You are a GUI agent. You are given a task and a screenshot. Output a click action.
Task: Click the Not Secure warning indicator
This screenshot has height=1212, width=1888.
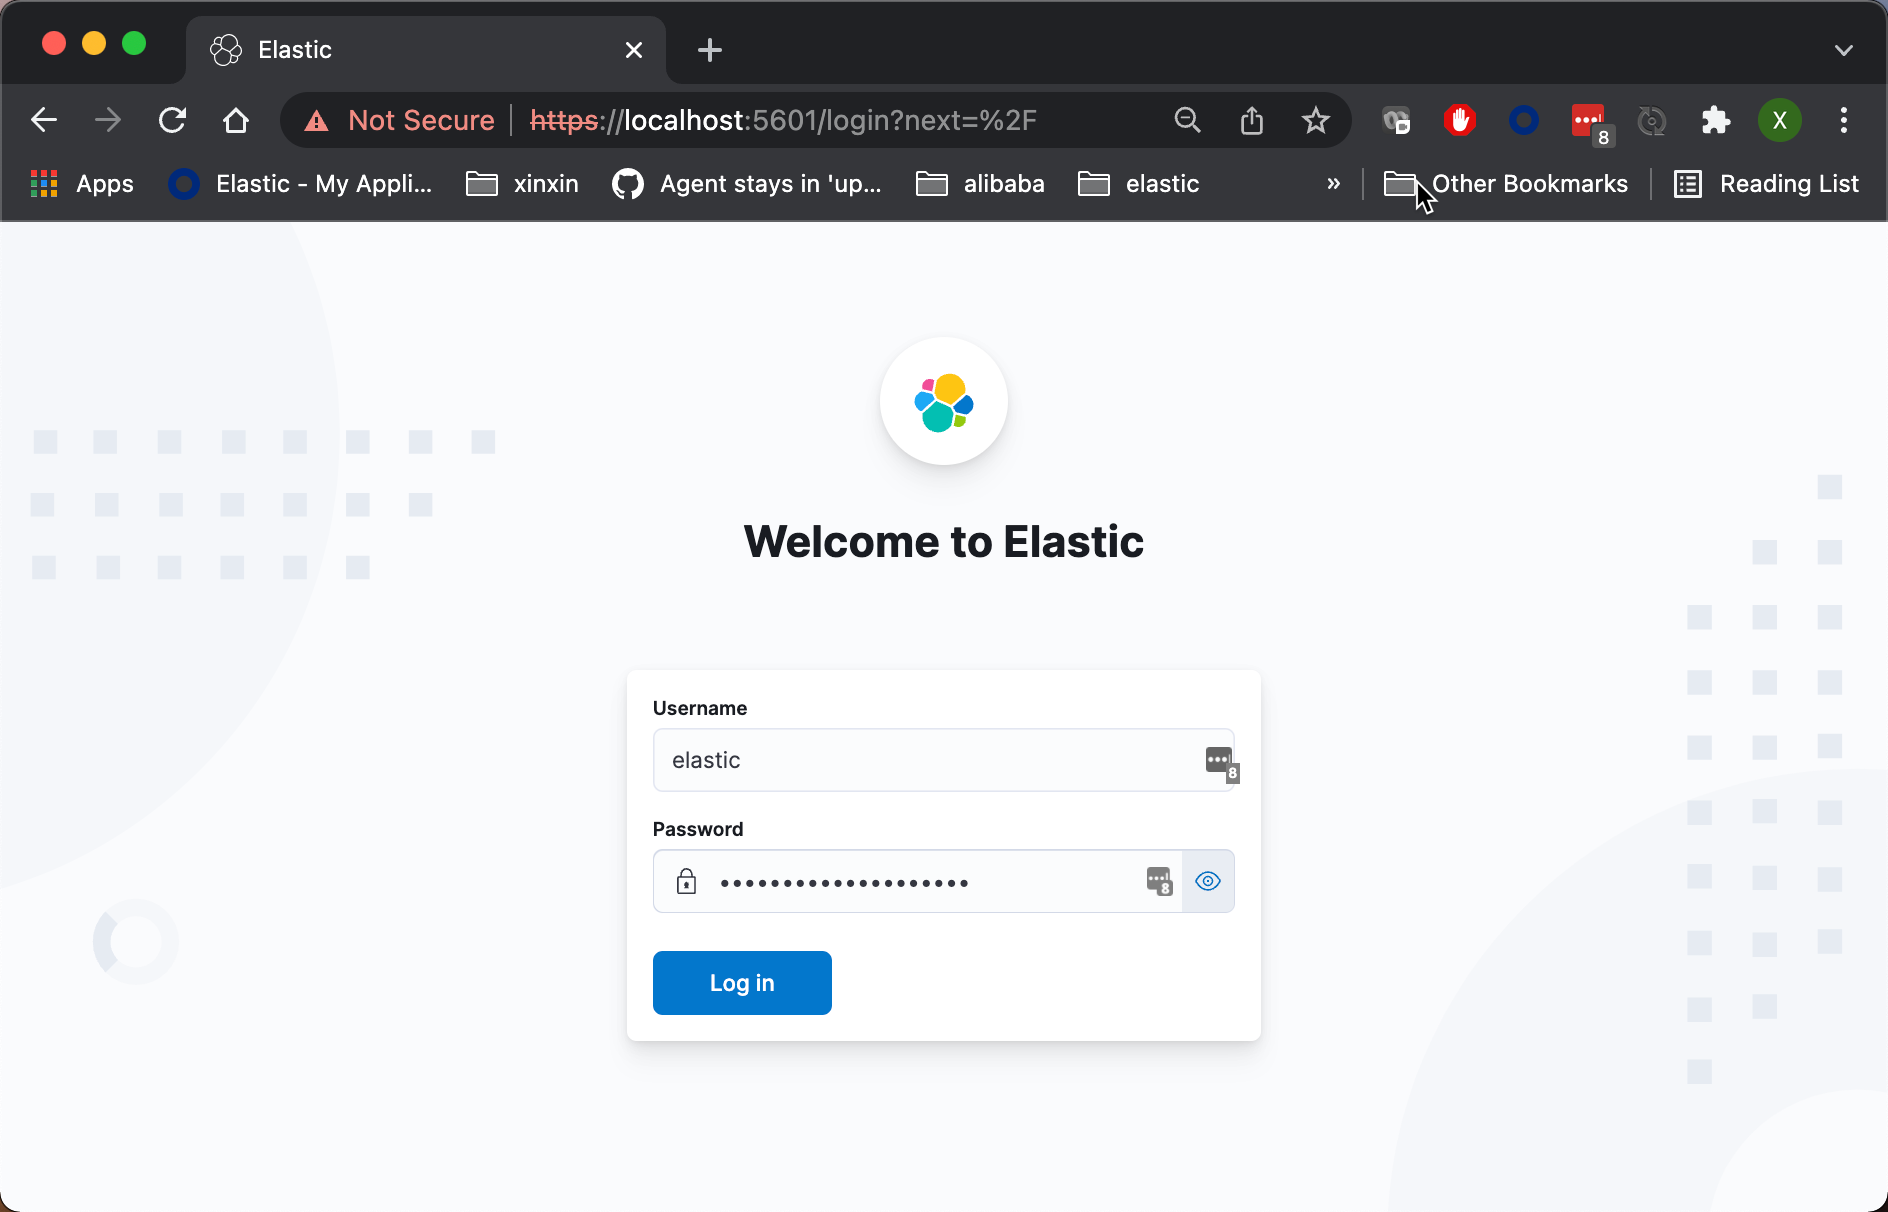[400, 120]
